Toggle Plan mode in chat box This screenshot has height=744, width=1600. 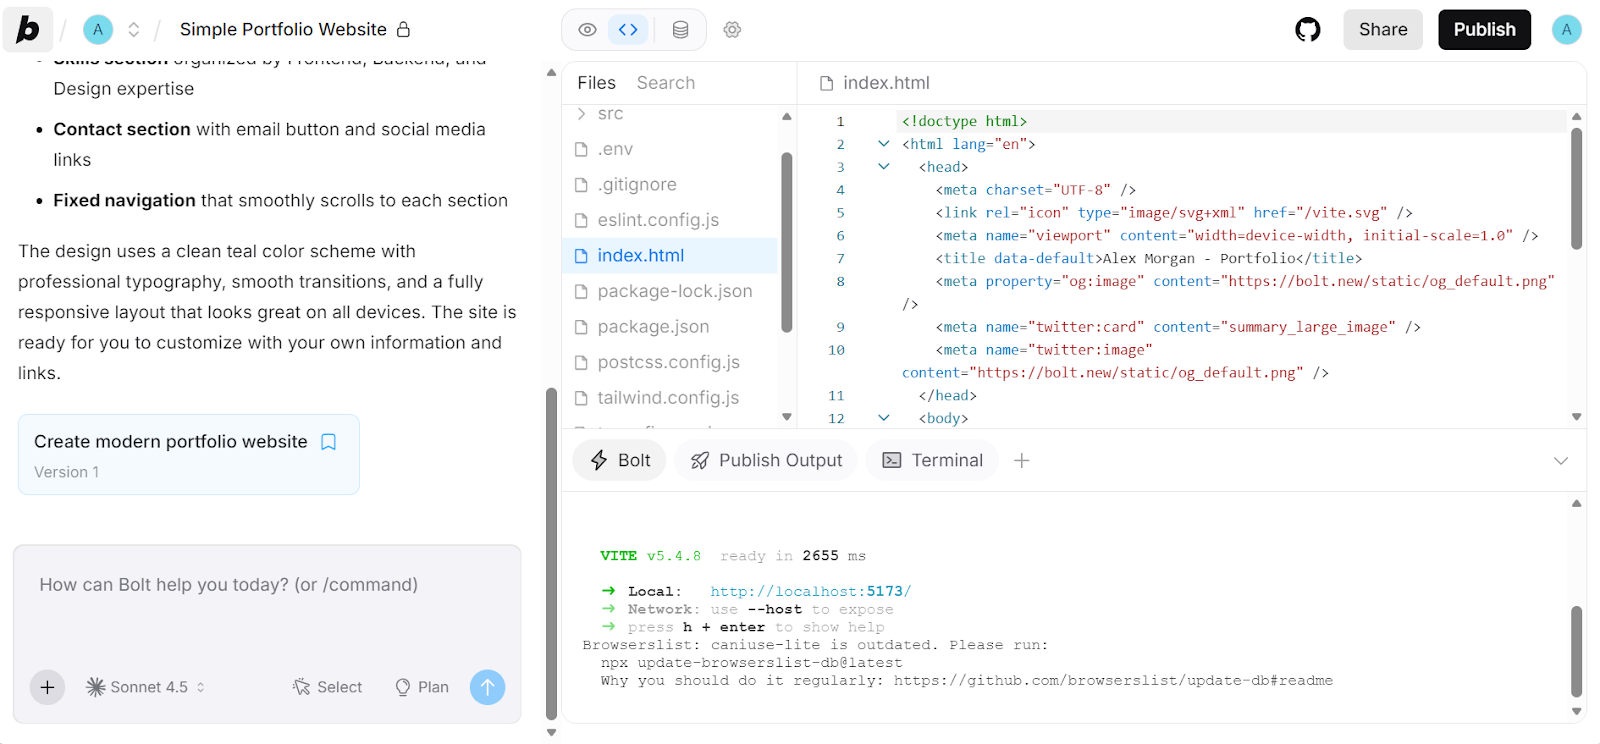[422, 687]
